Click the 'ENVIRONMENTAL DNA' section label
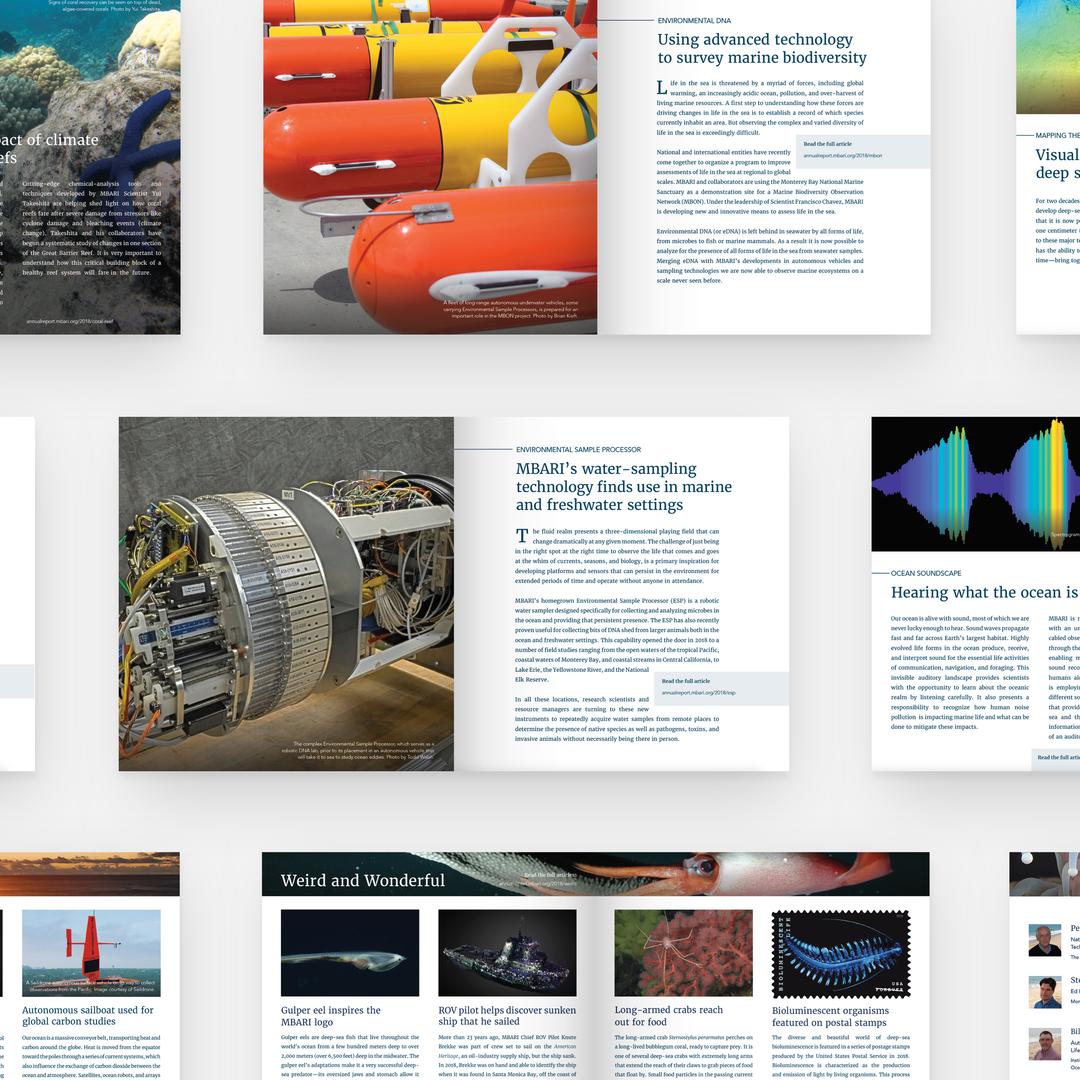Viewport: 1080px width, 1080px height. [x=694, y=21]
